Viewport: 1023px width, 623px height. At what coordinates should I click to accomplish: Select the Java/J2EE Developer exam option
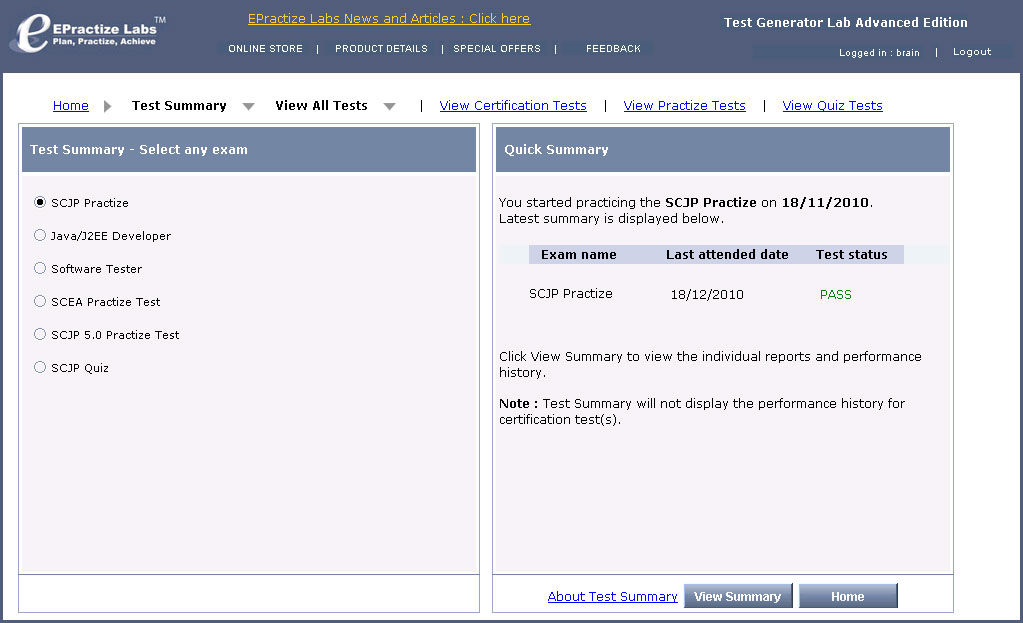coord(40,235)
